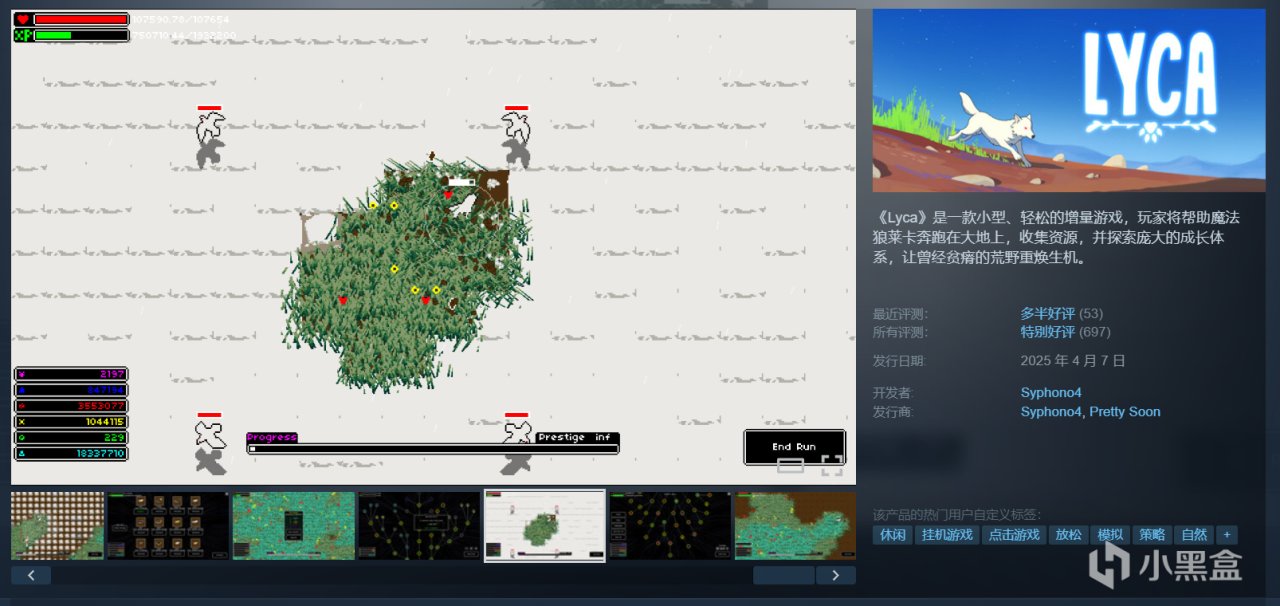The image size is (1280, 606).
Task: Select the 休闲 tag
Action: coord(892,535)
